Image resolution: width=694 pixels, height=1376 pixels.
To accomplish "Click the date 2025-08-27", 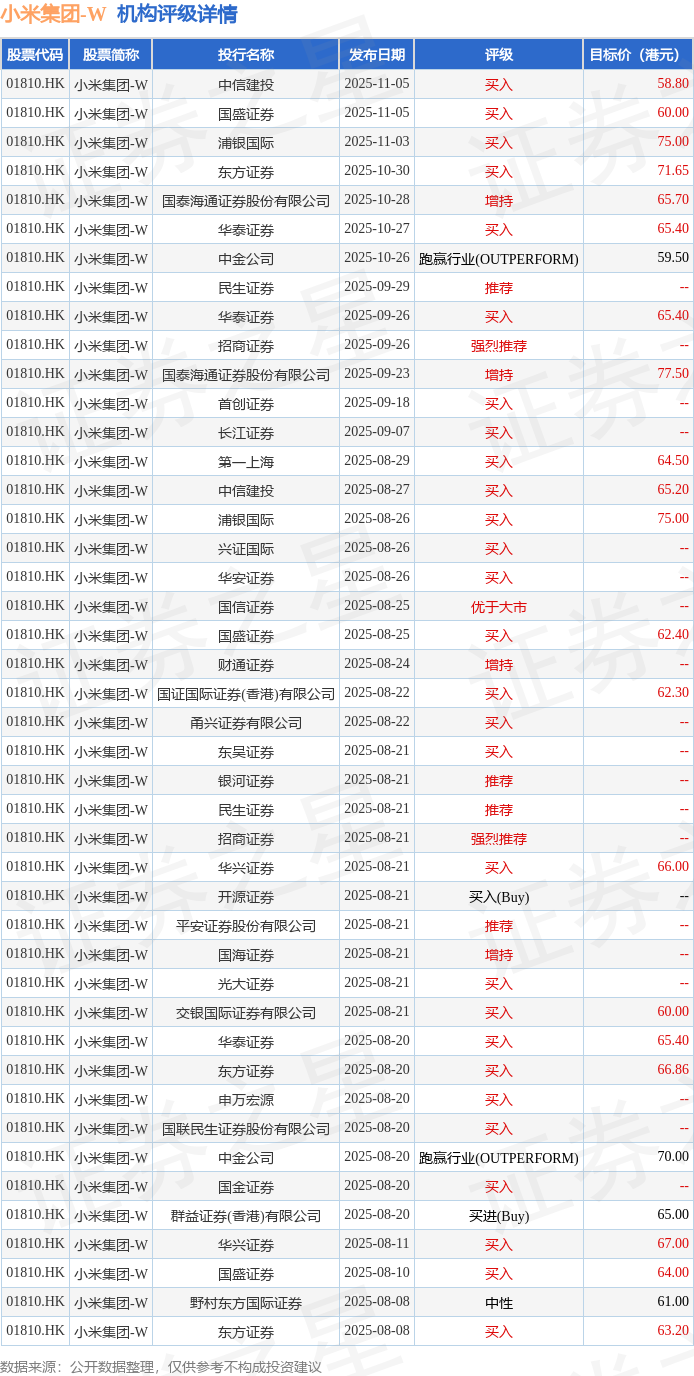I will 377,490.
